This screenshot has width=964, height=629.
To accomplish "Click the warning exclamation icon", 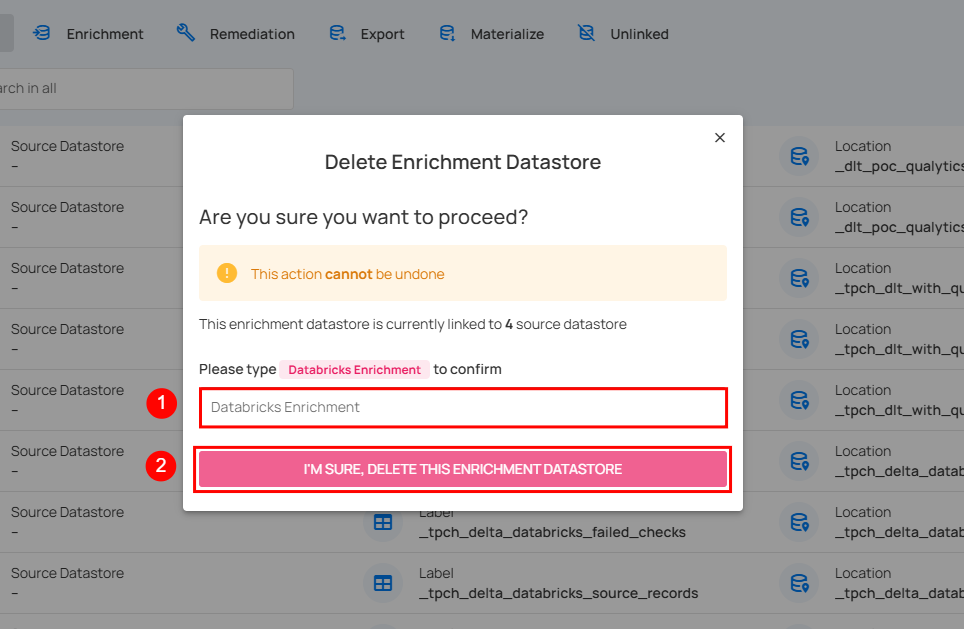I will [x=227, y=273].
